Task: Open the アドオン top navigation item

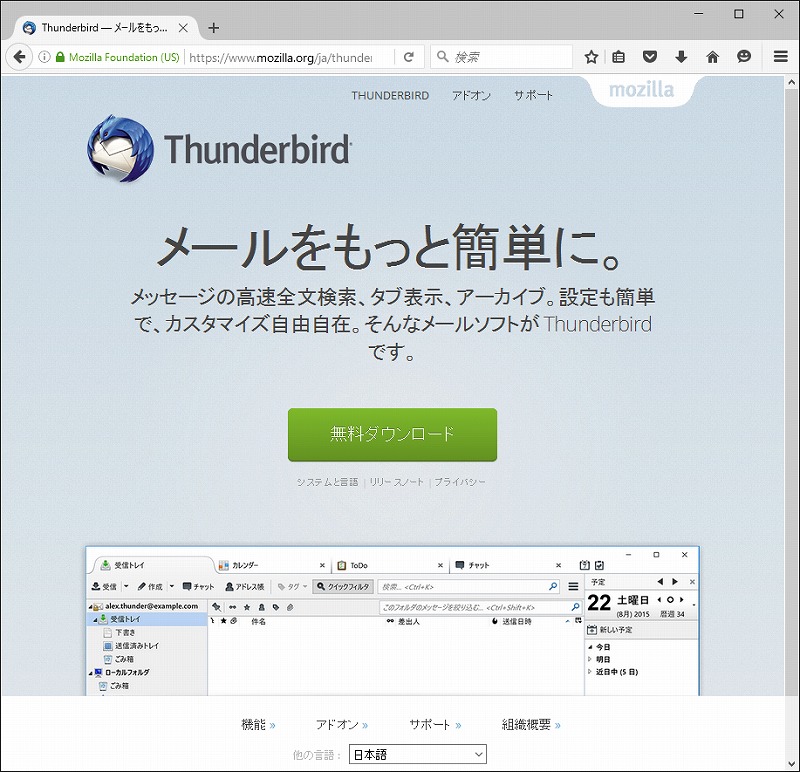Action: [471, 95]
